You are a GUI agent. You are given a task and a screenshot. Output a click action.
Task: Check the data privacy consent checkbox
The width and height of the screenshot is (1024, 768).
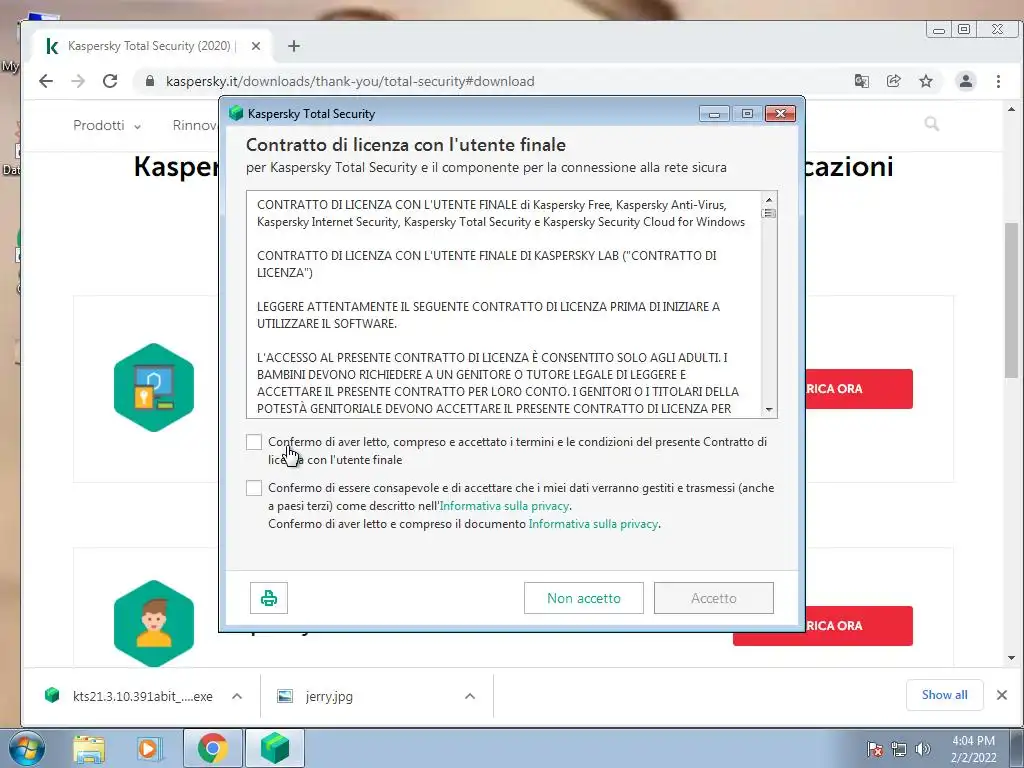point(254,488)
